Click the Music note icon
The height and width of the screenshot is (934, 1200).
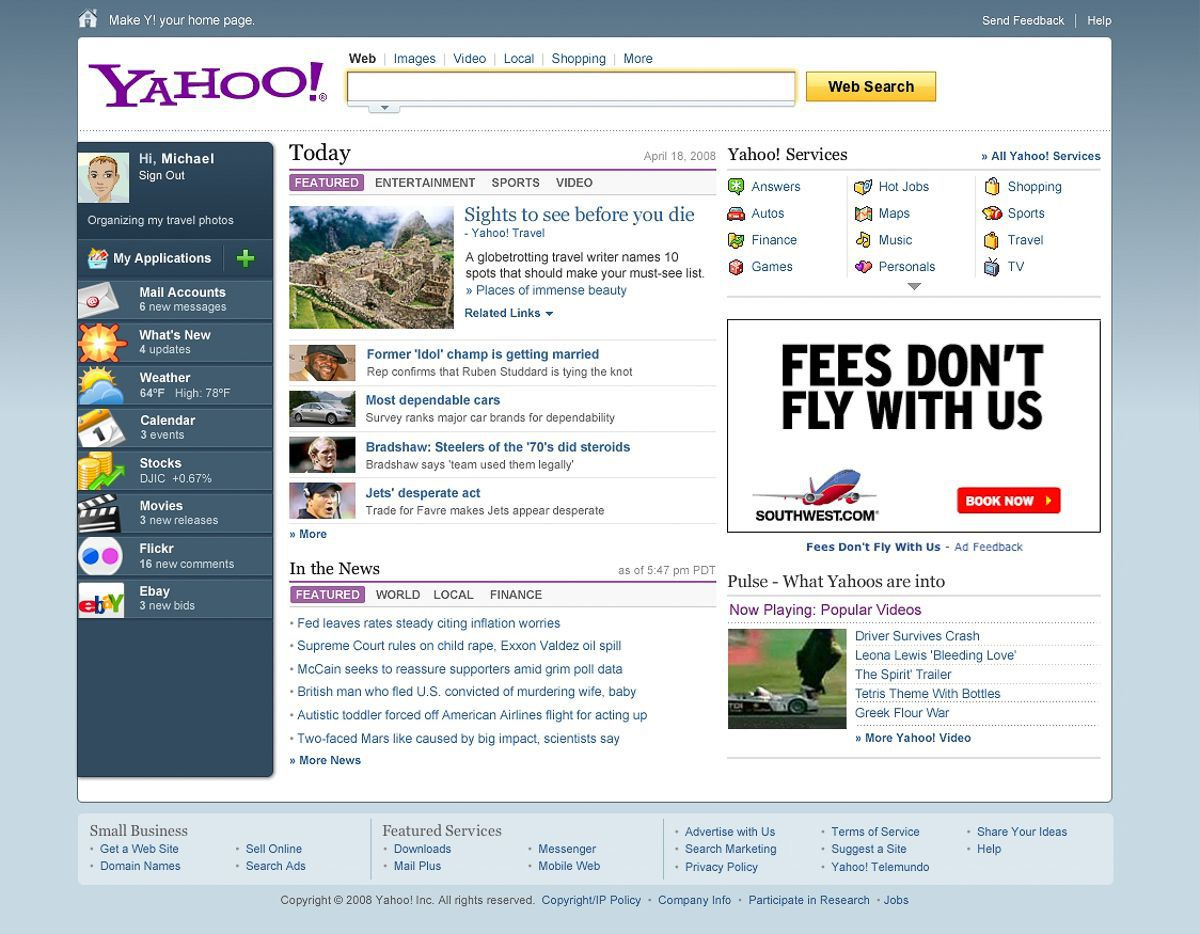coord(863,240)
